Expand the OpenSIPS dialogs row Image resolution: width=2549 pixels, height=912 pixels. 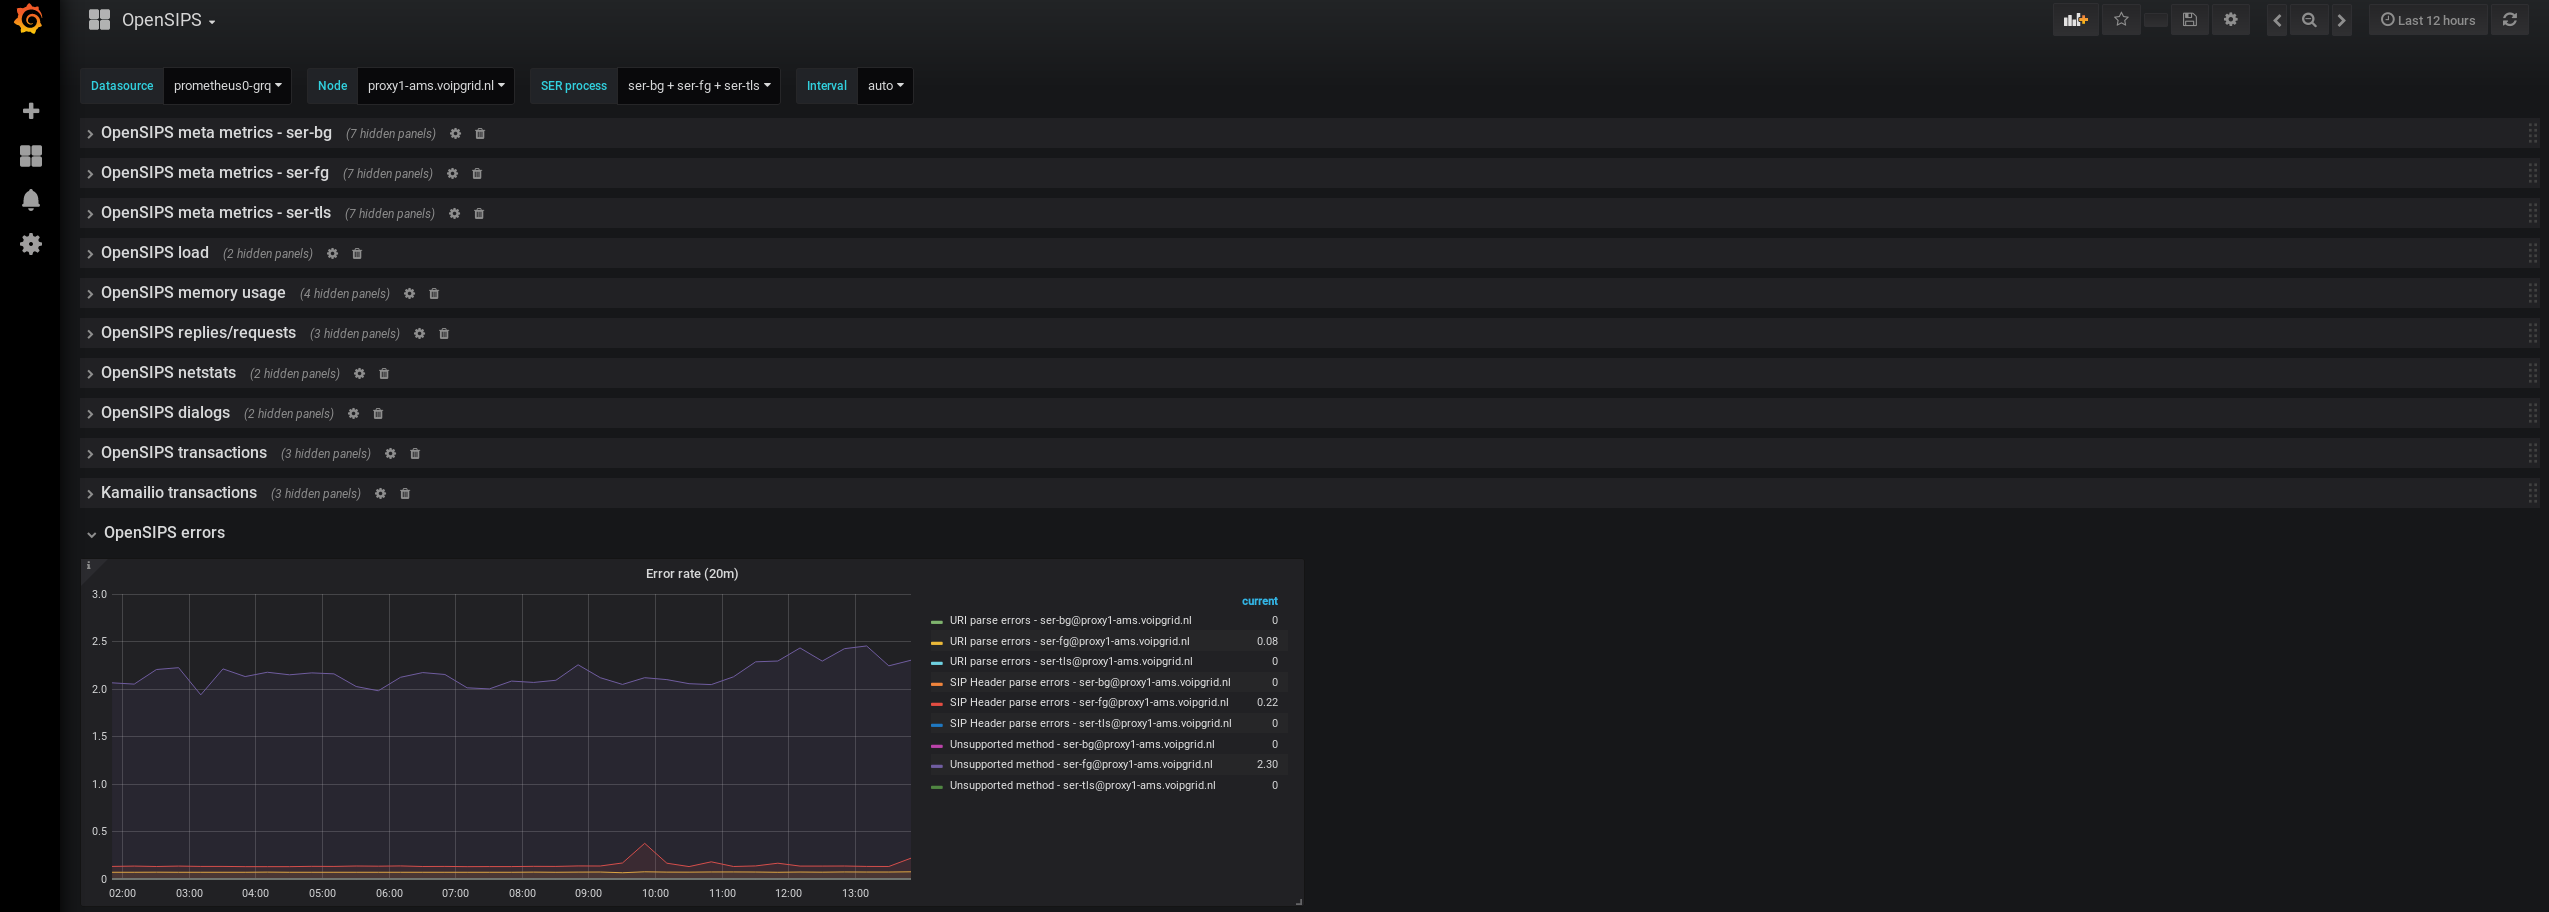tap(165, 413)
